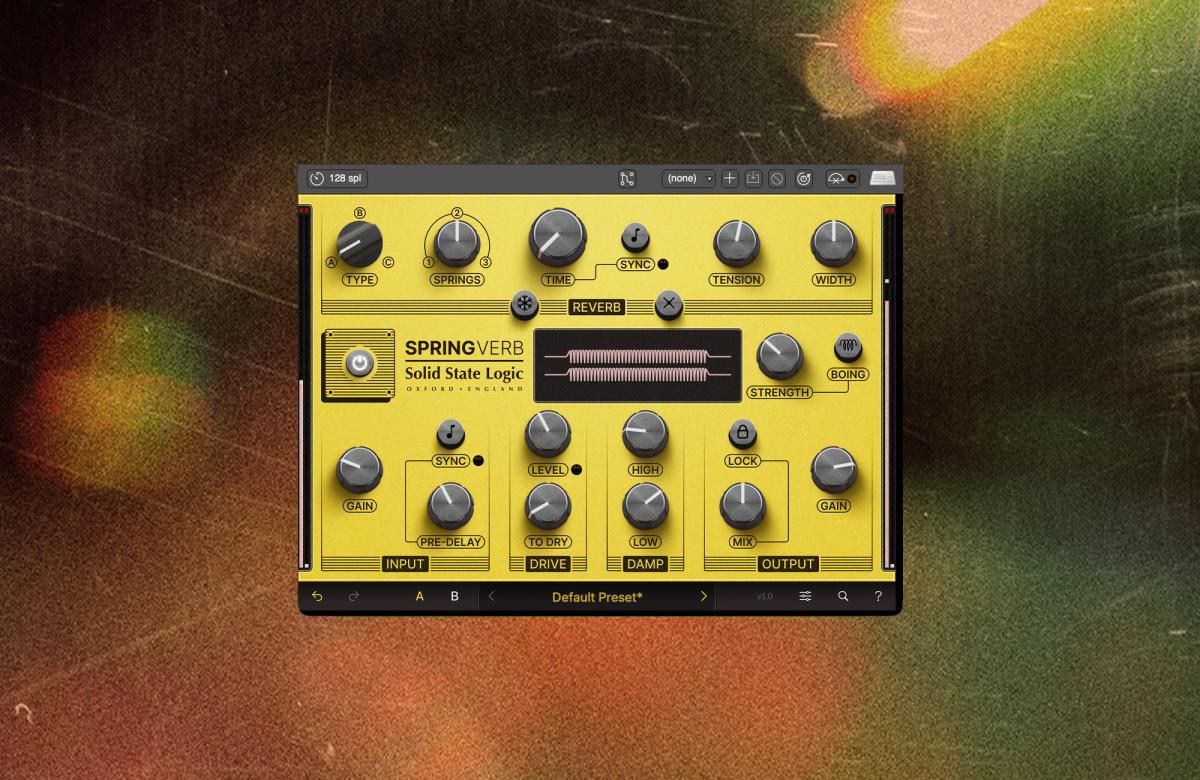Select springs count 2
Screen dimensions: 1200x780
pos(457,213)
